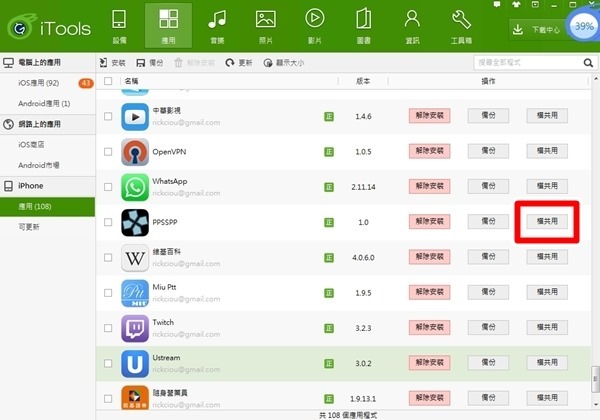Toggle the select-all checkbox in header
This screenshot has width=600, height=420.
click(x=108, y=81)
